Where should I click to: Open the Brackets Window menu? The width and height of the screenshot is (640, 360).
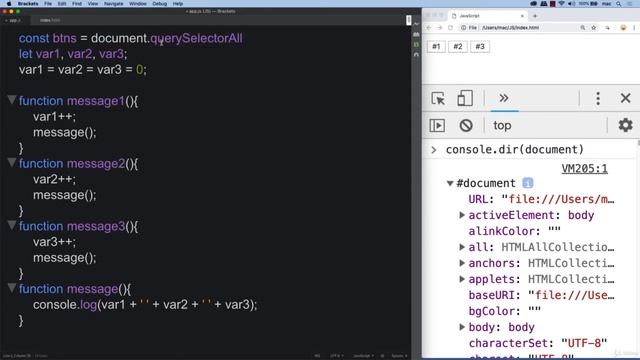tap(138, 4)
